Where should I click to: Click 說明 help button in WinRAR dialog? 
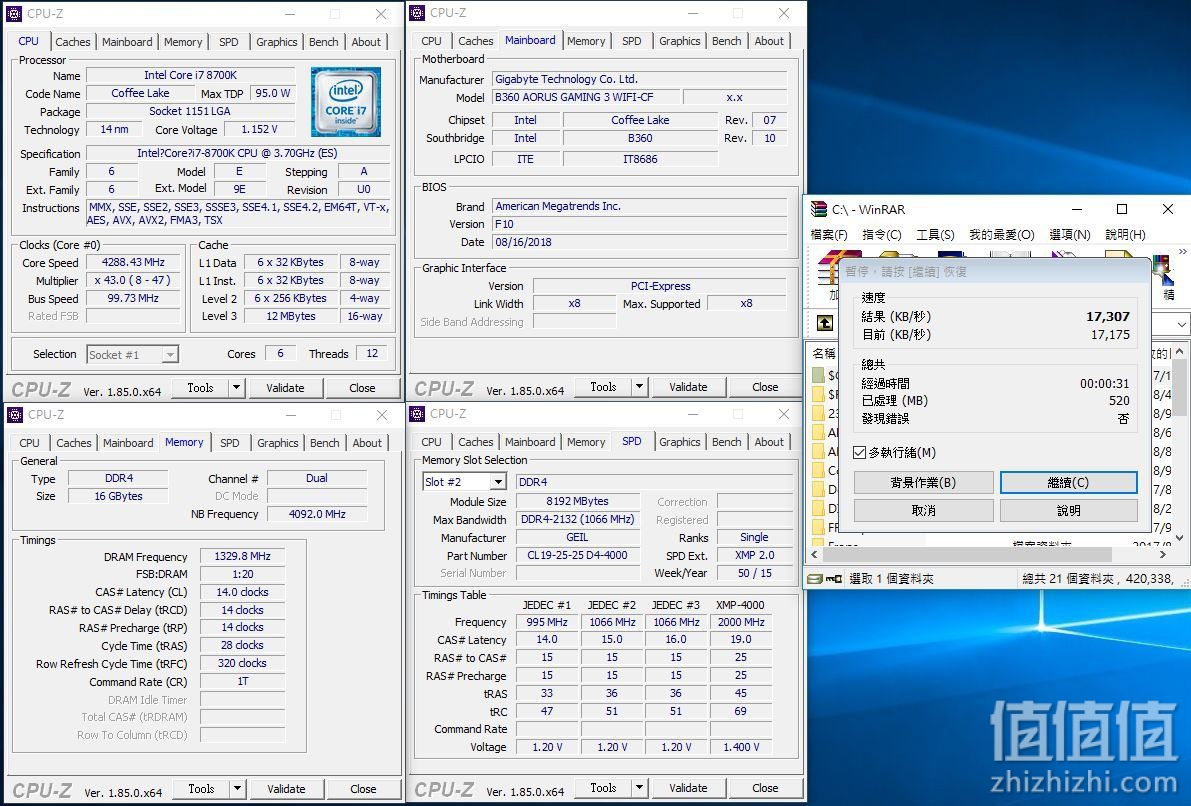coord(1068,510)
